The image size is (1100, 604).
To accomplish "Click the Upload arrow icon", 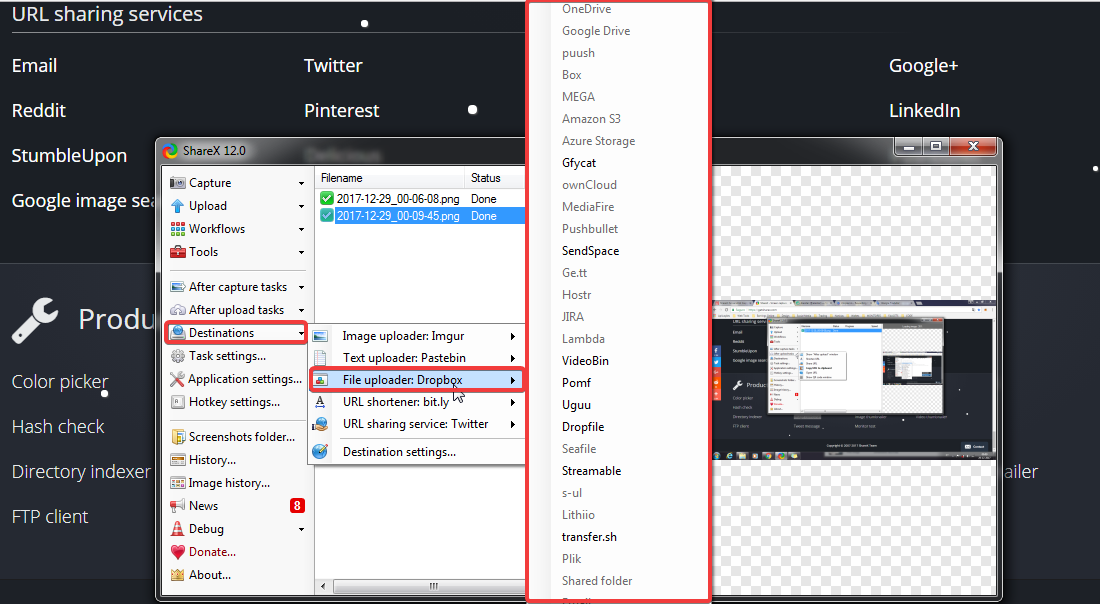I will 177,206.
